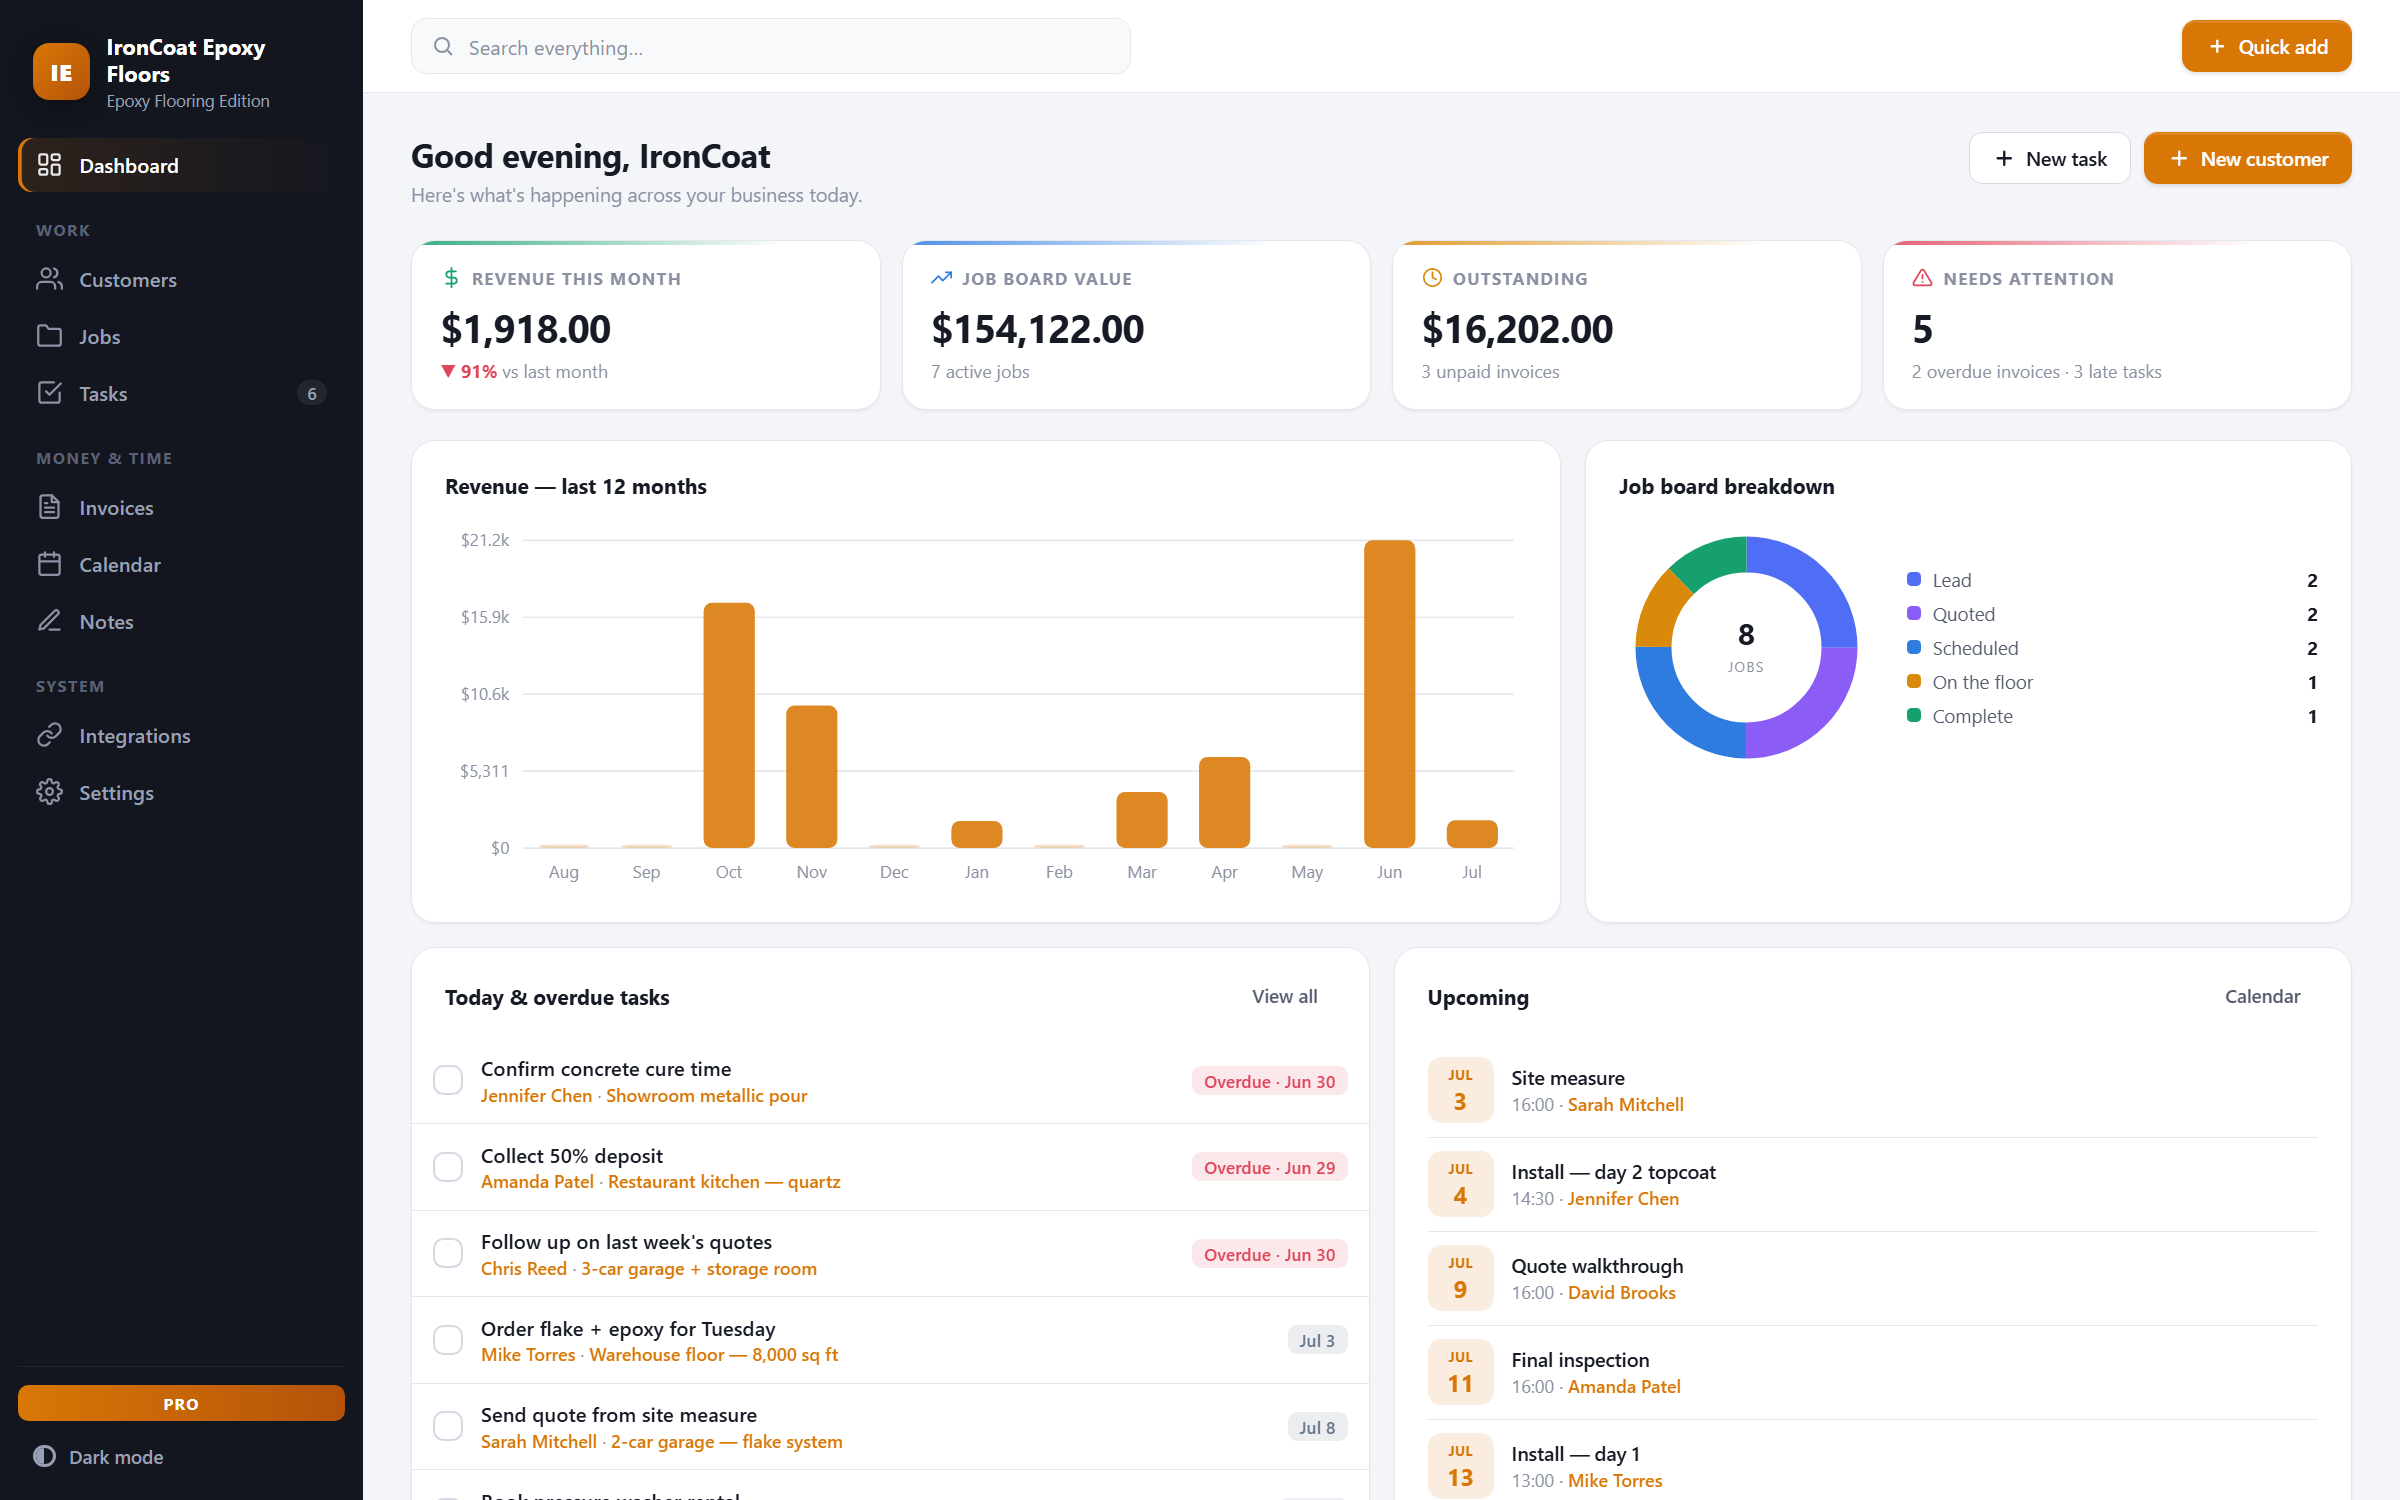
Task: Click the November revenue bar
Action: click(x=811, y=777)
